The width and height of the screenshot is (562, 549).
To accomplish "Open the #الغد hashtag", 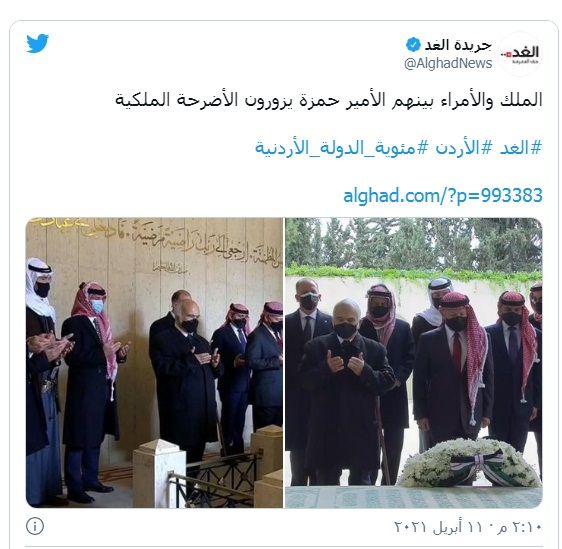I will click(520, 147).
